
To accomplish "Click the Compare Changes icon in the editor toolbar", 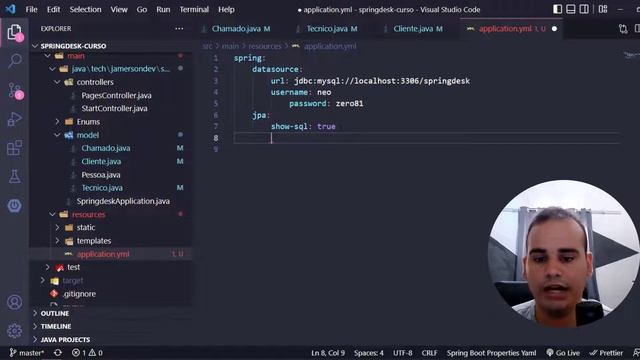I will tap(623, 29).
